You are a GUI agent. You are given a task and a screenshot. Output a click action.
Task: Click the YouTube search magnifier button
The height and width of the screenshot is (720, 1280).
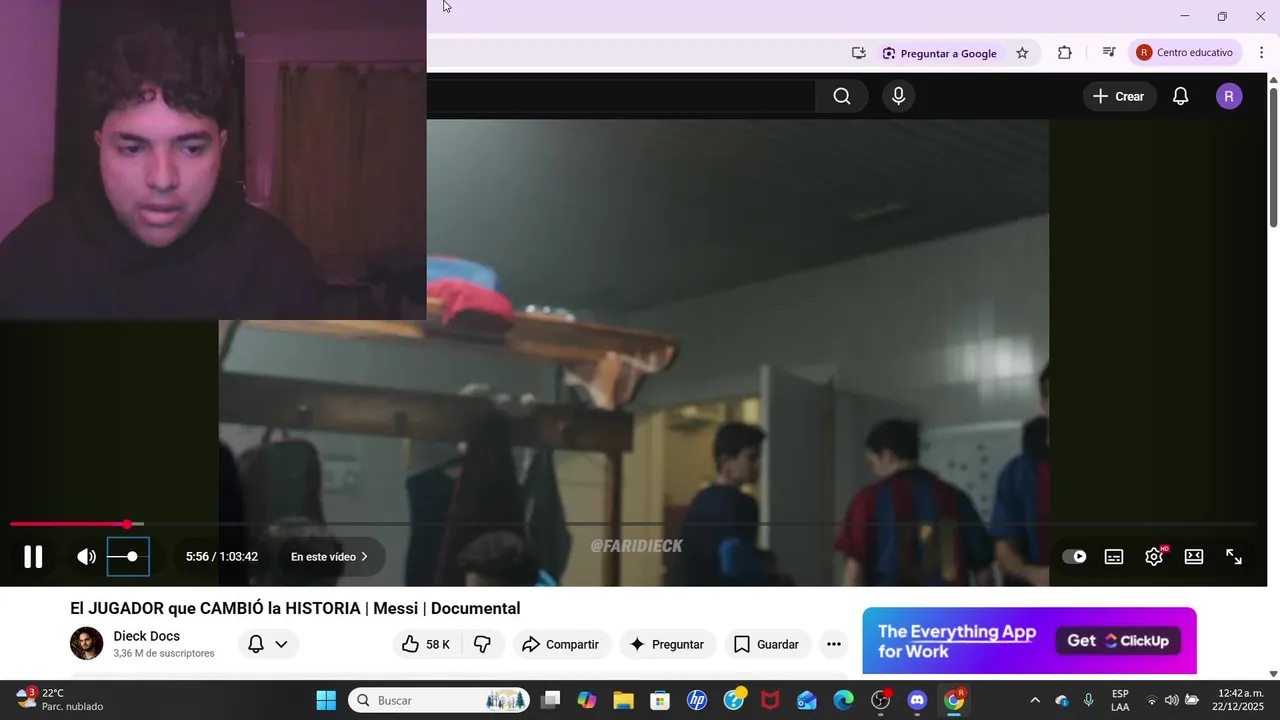click(x=842, y=96)
